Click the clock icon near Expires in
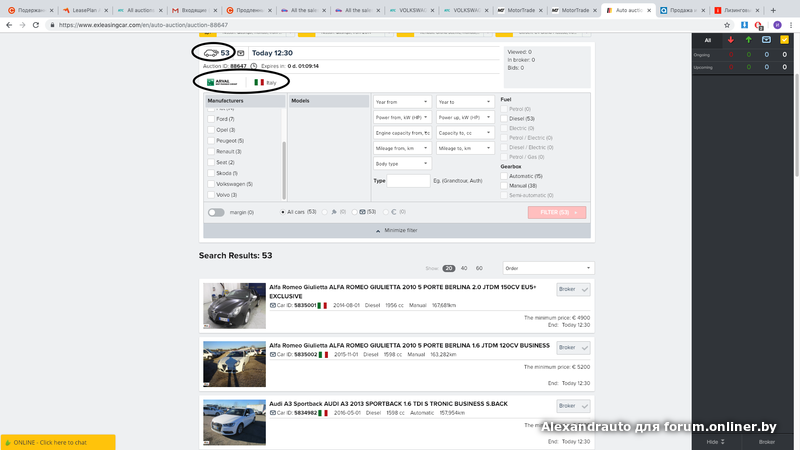This screenshot has width=800, height=450. (x=254, y=66)
